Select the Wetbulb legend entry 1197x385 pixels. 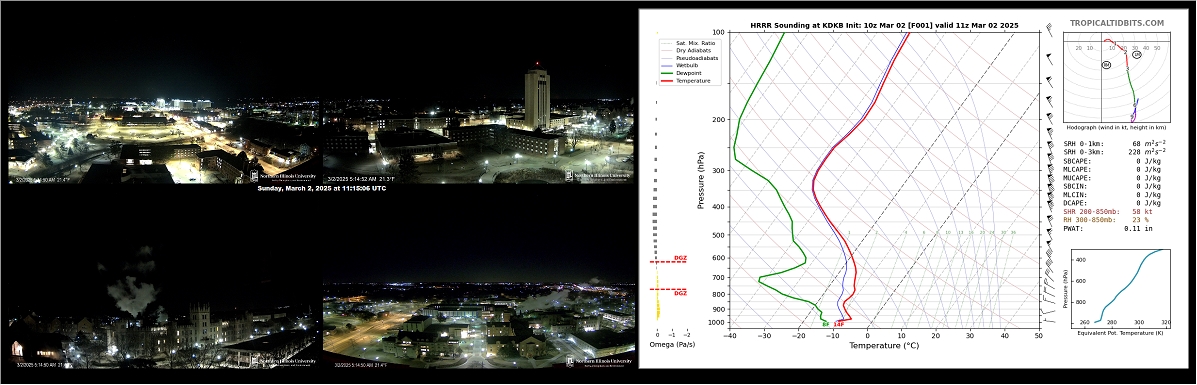[687, 66]
